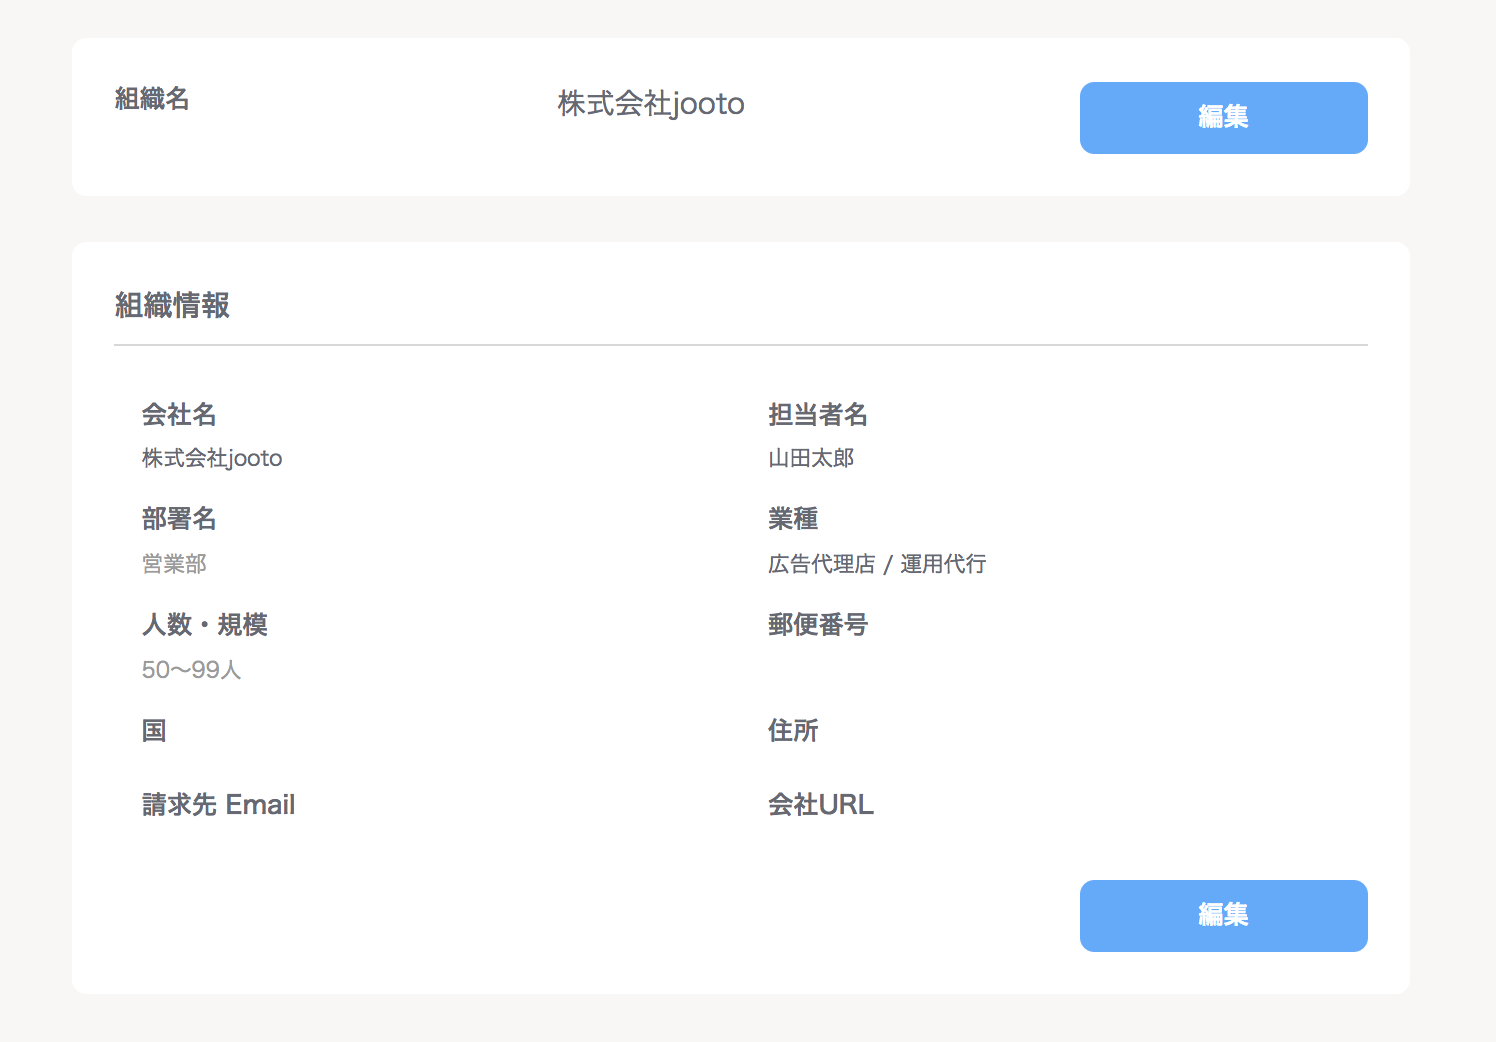Click the 人数・規模 field label
This screenshot has height=1042, width=1496.
pos(205,624)
